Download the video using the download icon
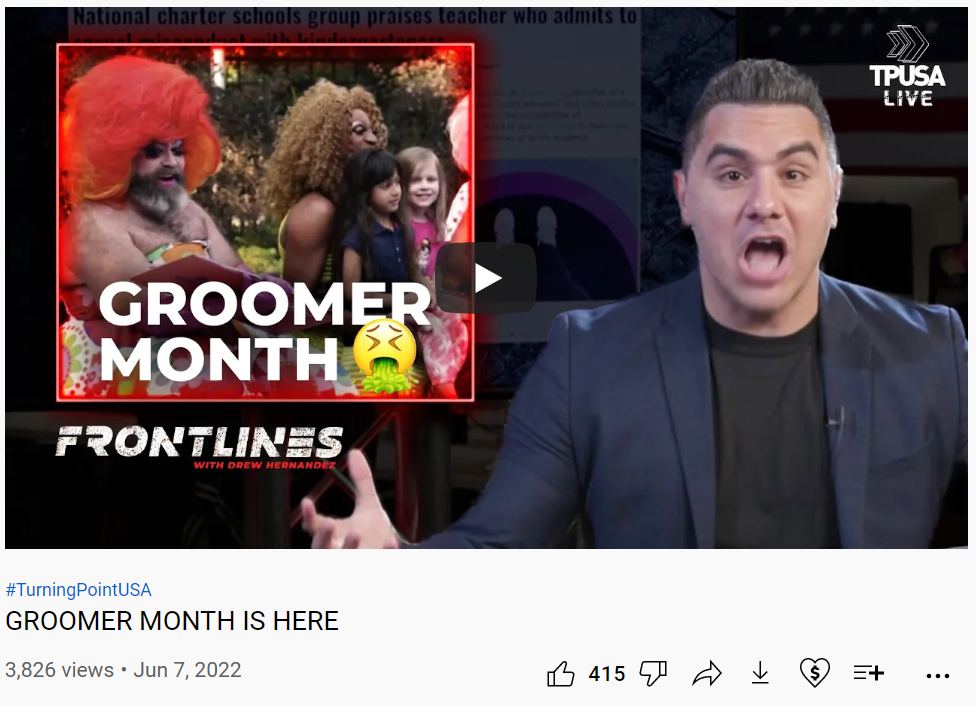Screen dimensions: 976x706 click(760, 673)
